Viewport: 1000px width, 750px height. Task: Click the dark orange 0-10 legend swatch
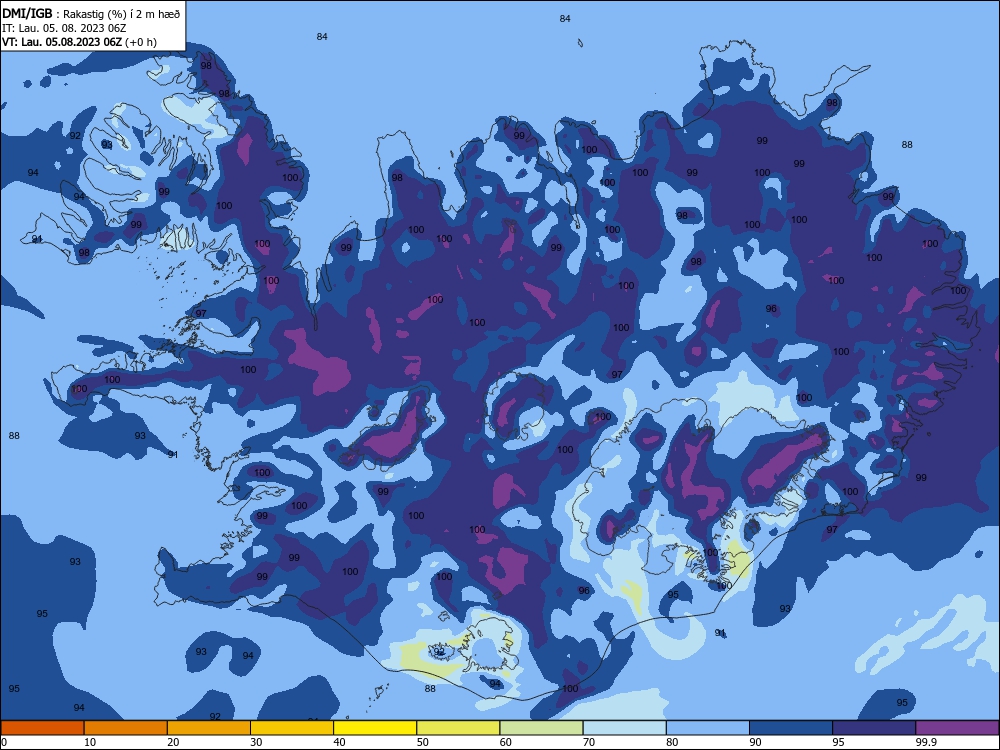tap(42, 728)
